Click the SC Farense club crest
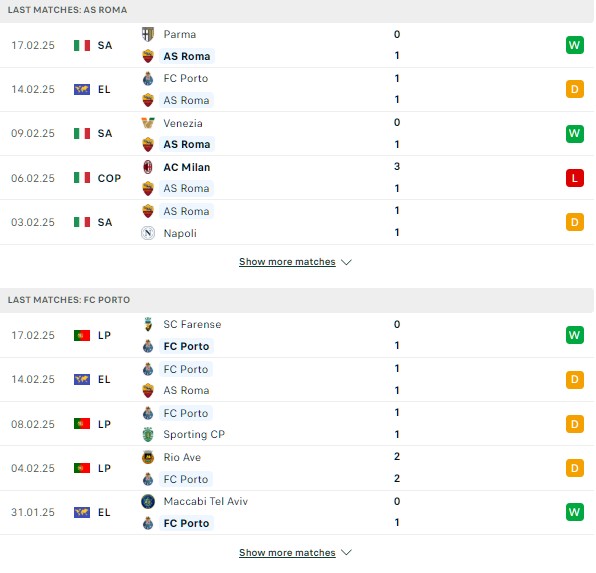The width and height of the screenshot is (596, 573). pyautogui.click(x=148, y=324)
